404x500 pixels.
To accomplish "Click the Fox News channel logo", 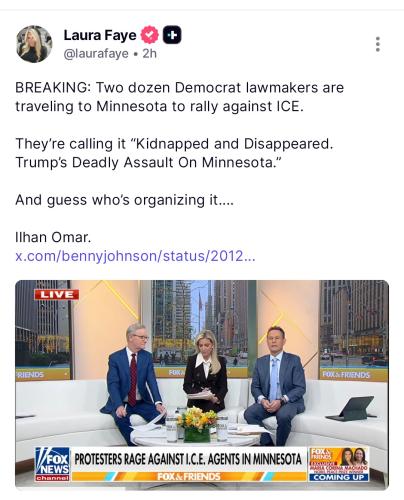I will point(53,464).
